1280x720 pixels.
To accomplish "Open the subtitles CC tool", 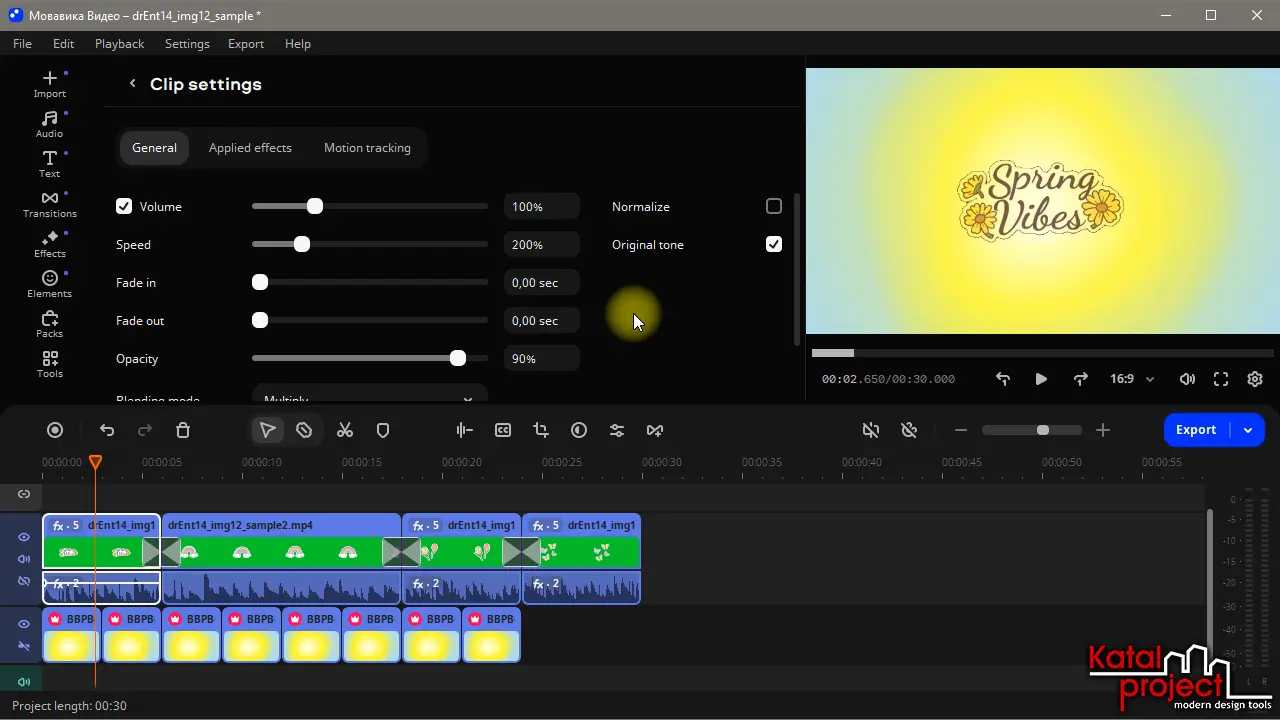I will click(x=503, y=430).
